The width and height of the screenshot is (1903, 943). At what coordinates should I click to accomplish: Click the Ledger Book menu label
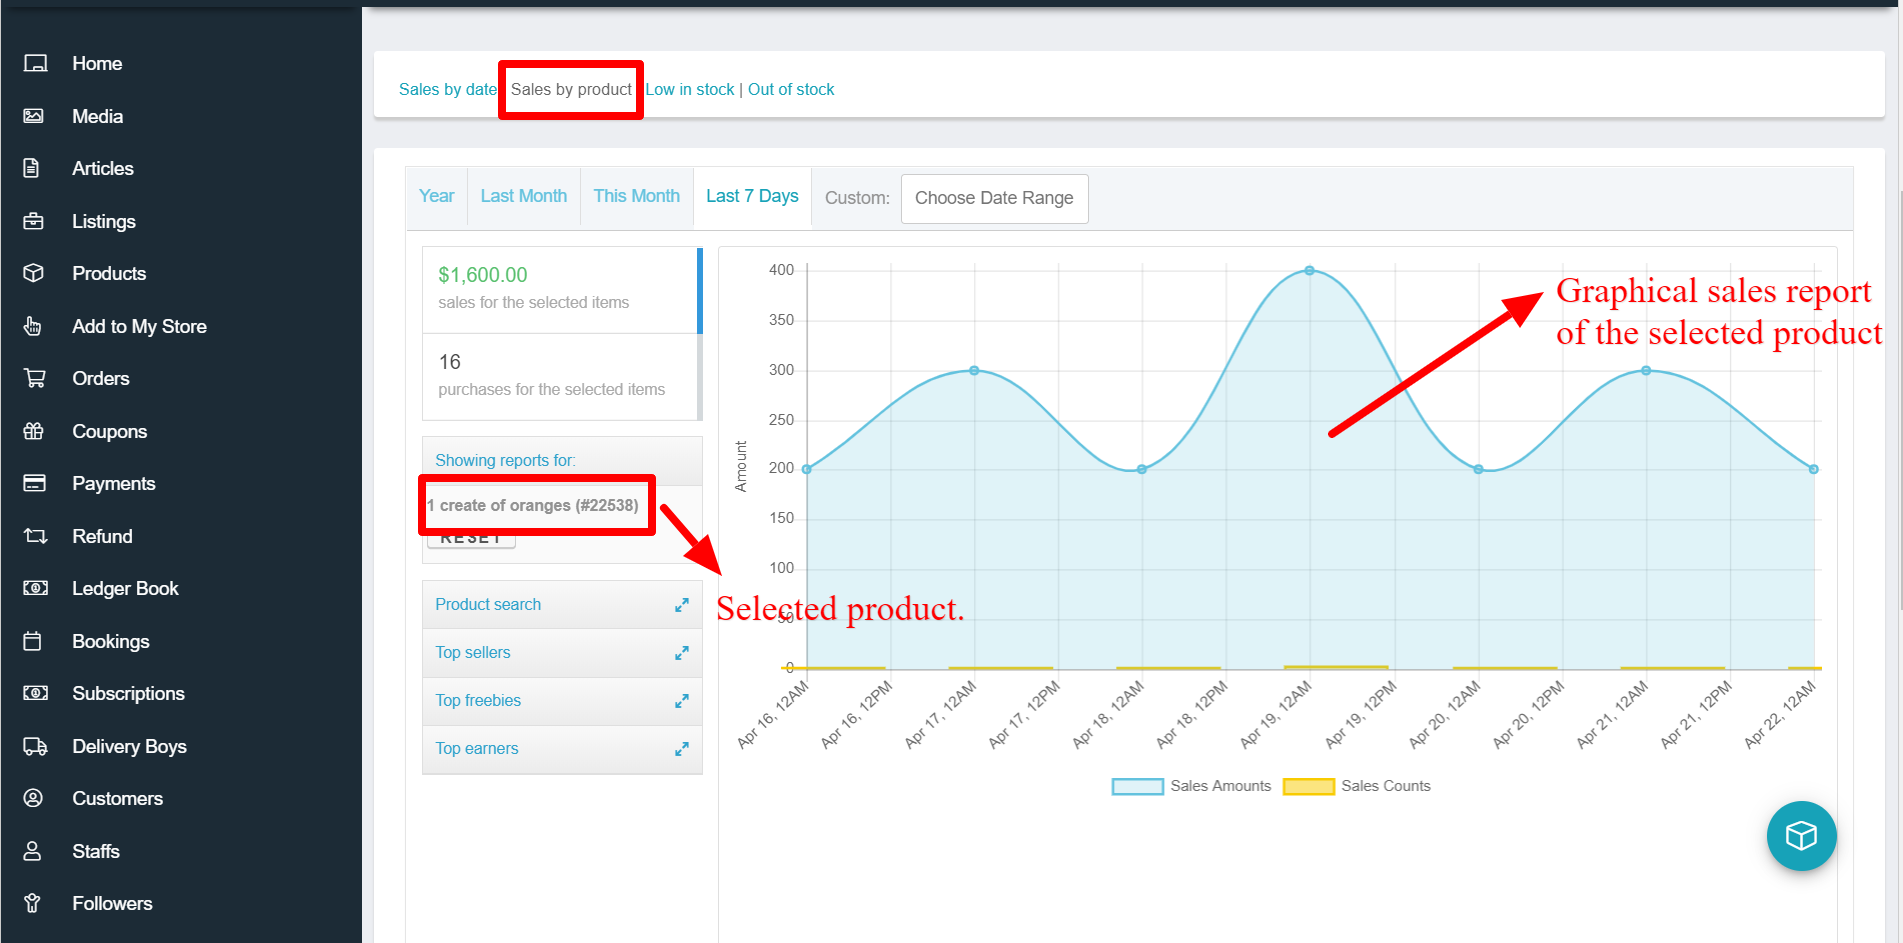tap(125, 588)
